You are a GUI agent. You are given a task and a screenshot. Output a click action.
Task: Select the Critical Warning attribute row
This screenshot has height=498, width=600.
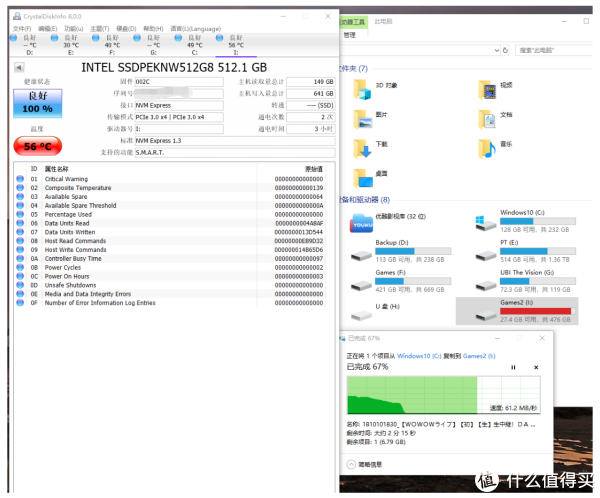click(x=170, y=179)
